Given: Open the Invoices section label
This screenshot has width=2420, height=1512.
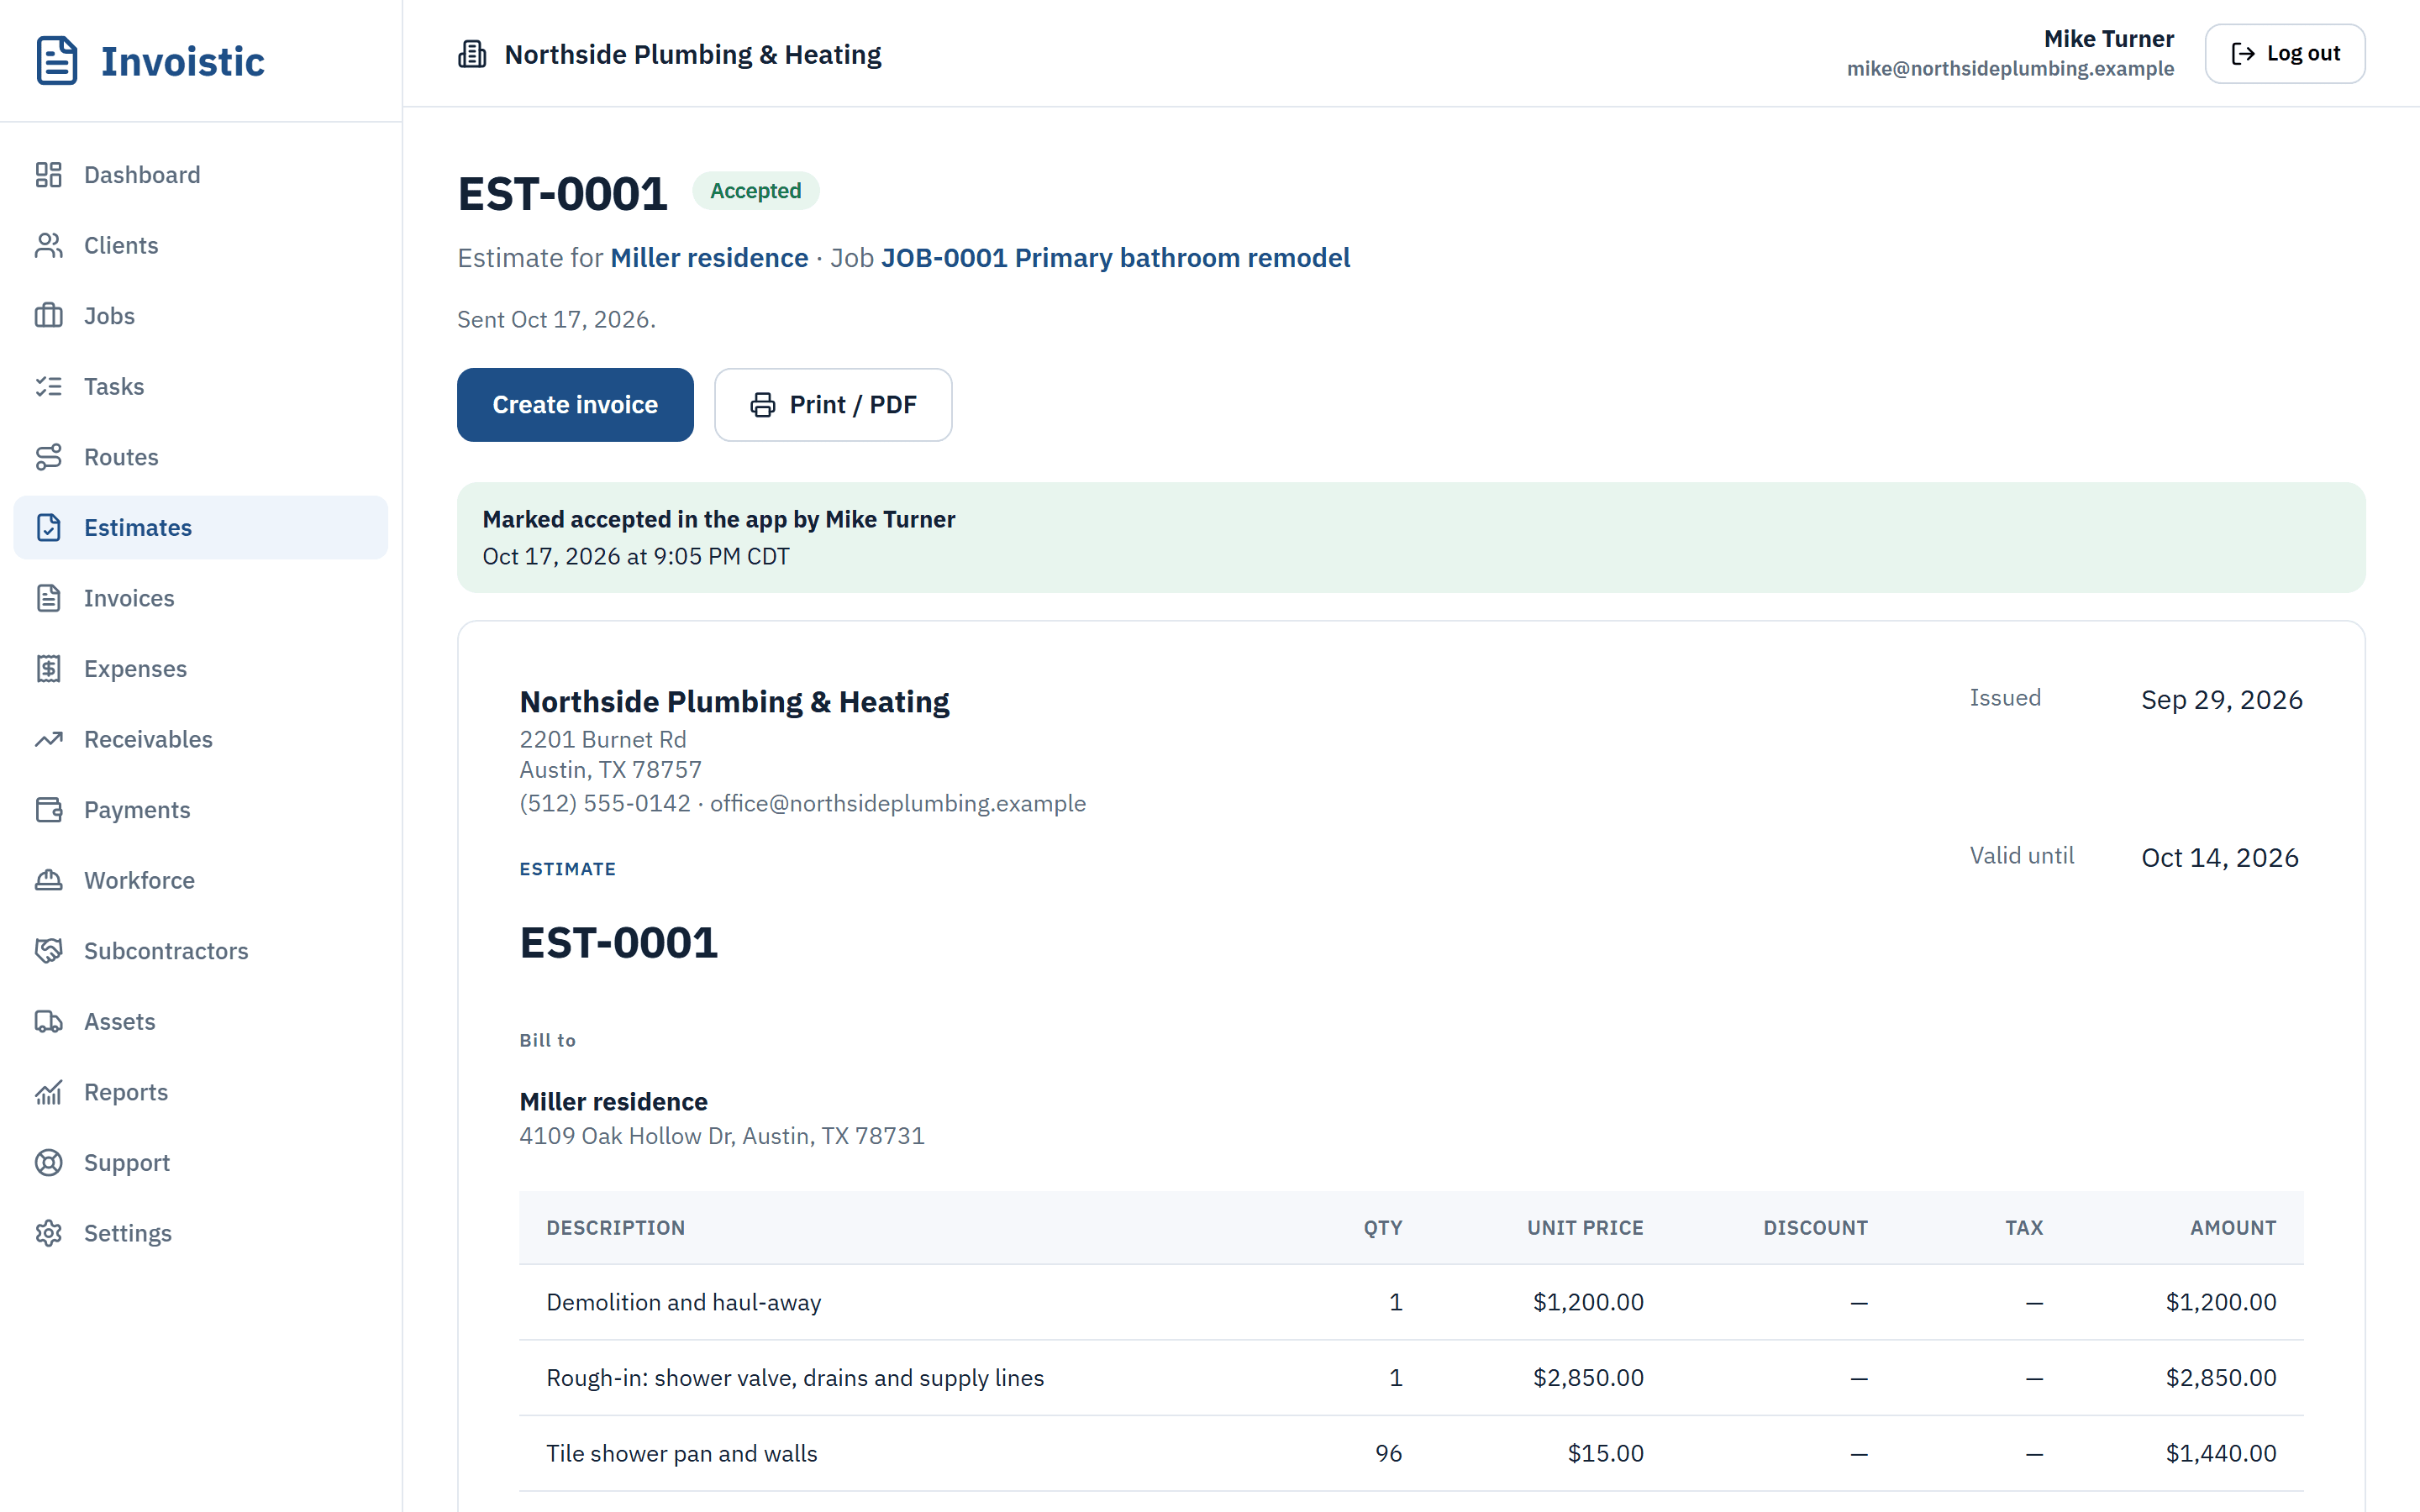Looking at the screenshot, I should [129, 598].
